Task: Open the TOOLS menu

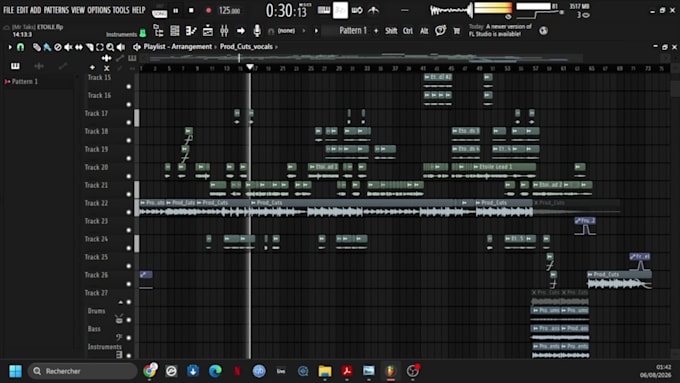Action: (x=121, y=10)
